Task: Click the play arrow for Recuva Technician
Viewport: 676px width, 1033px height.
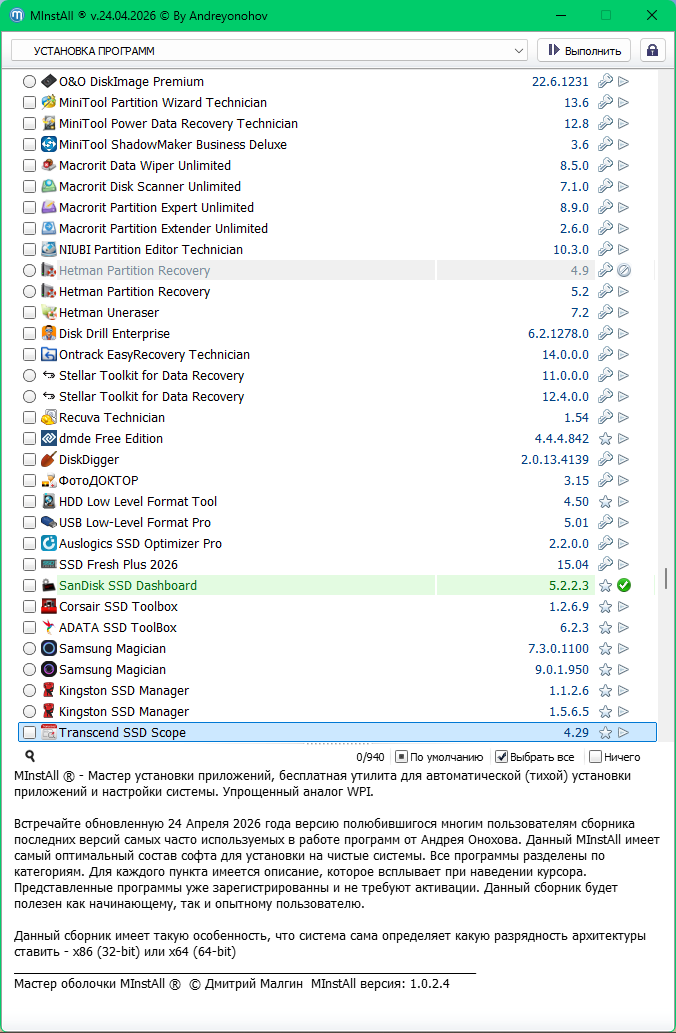Action: pyautogui.click(x=624, y=418)
